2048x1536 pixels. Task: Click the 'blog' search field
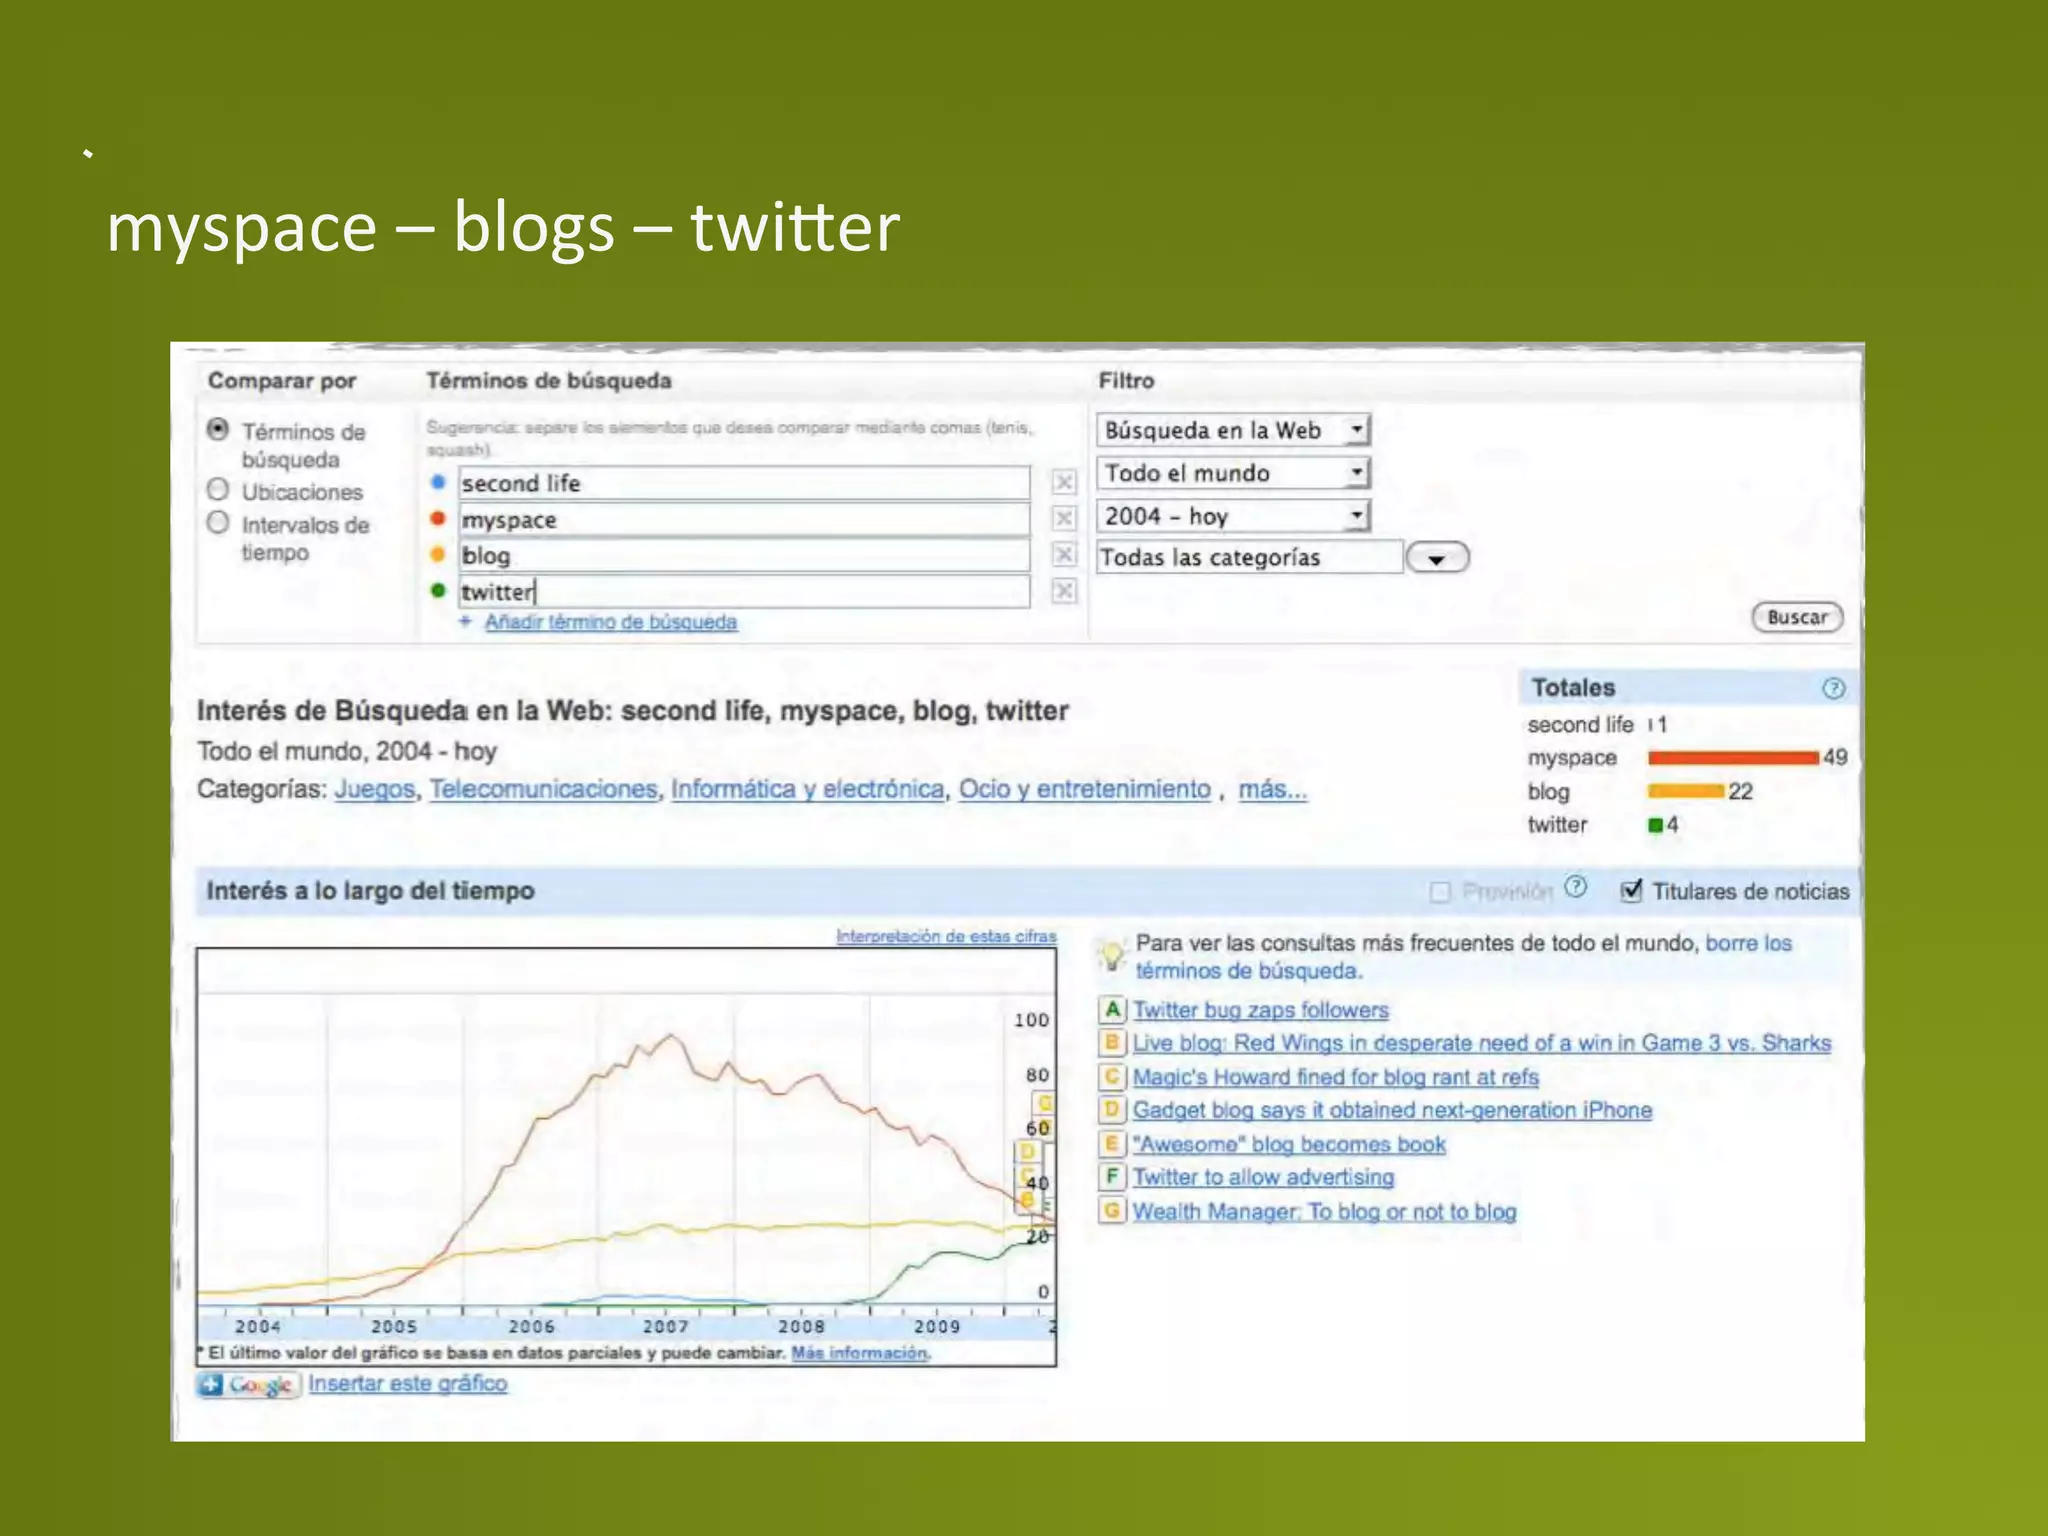point(744,555)
